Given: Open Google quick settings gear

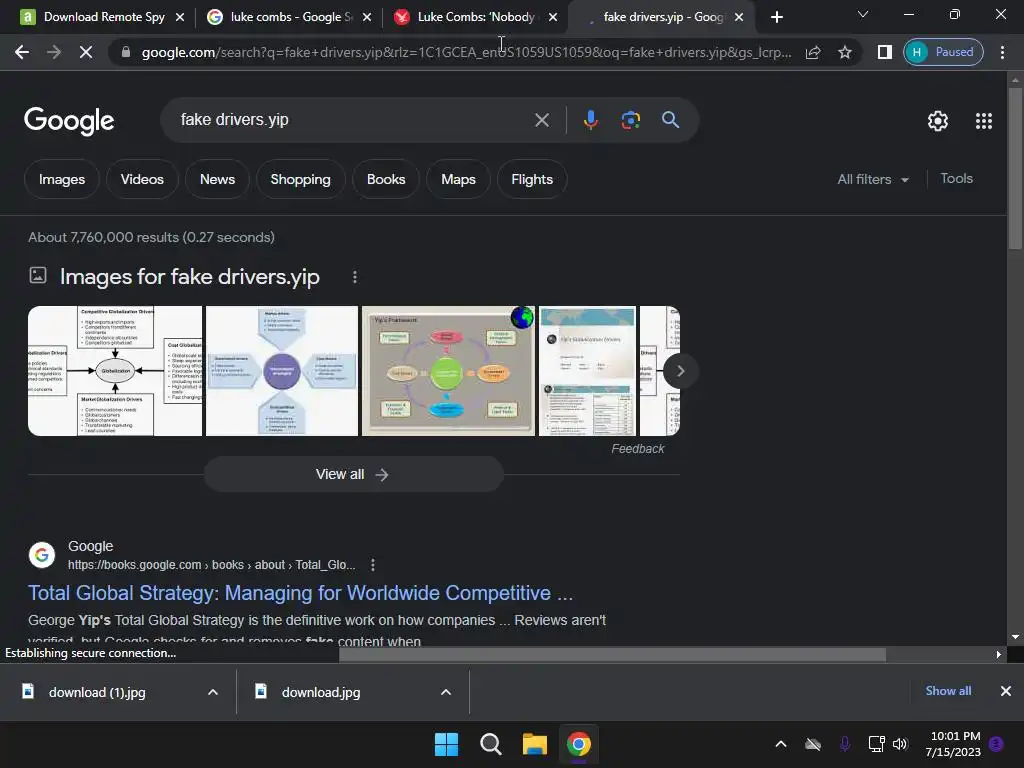Looking at the screenshot, I should click(x=938, y=121).
